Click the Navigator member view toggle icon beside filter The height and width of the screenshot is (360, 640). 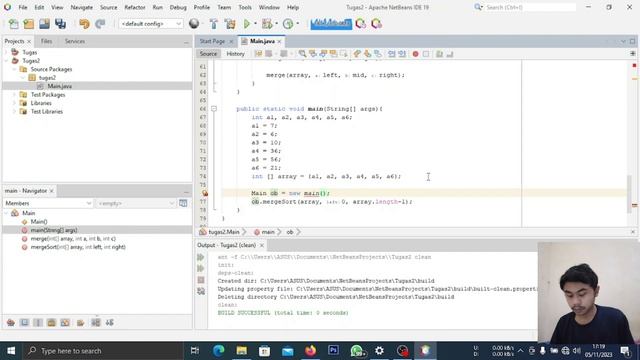183,203
